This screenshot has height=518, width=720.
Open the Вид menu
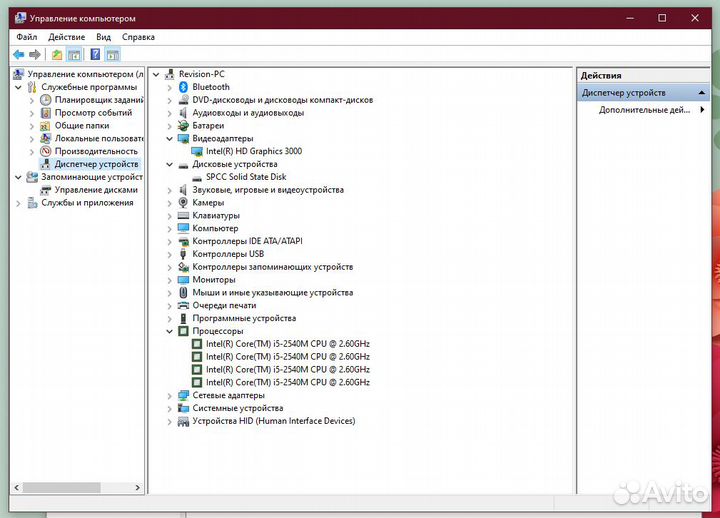[103, 37]
